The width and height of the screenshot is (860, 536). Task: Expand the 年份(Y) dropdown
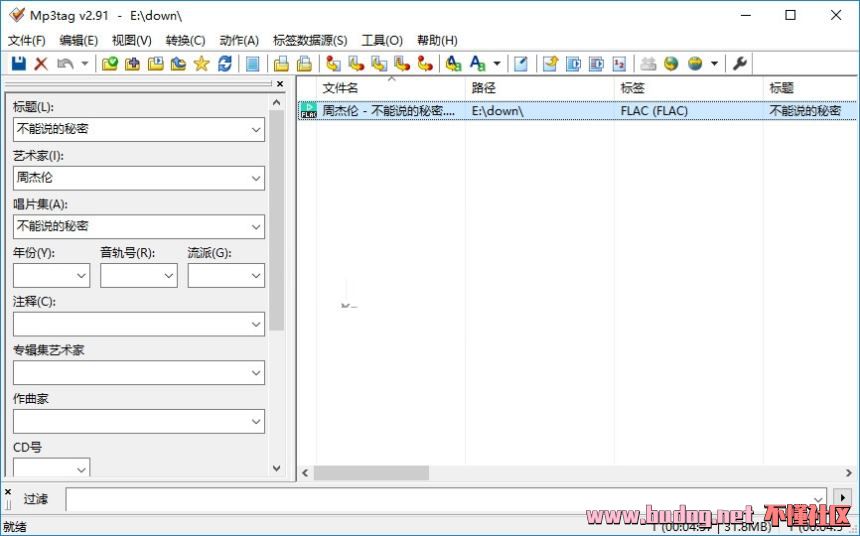81,275
